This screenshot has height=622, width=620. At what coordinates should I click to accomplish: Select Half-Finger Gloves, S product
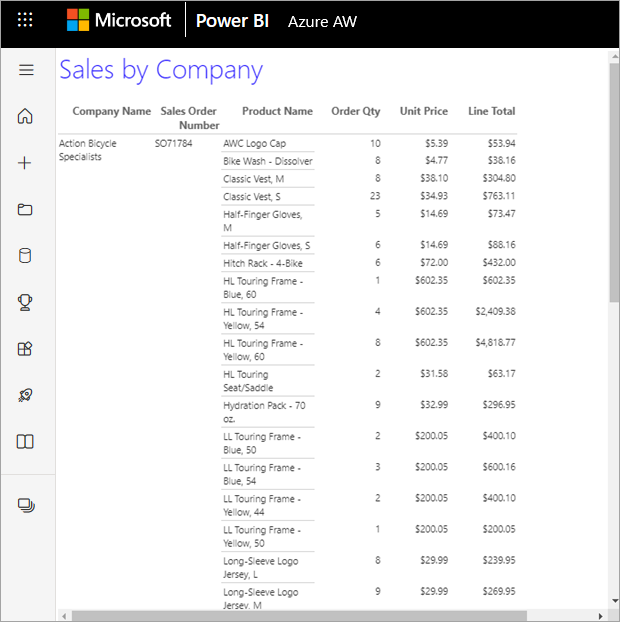(267, 246)
